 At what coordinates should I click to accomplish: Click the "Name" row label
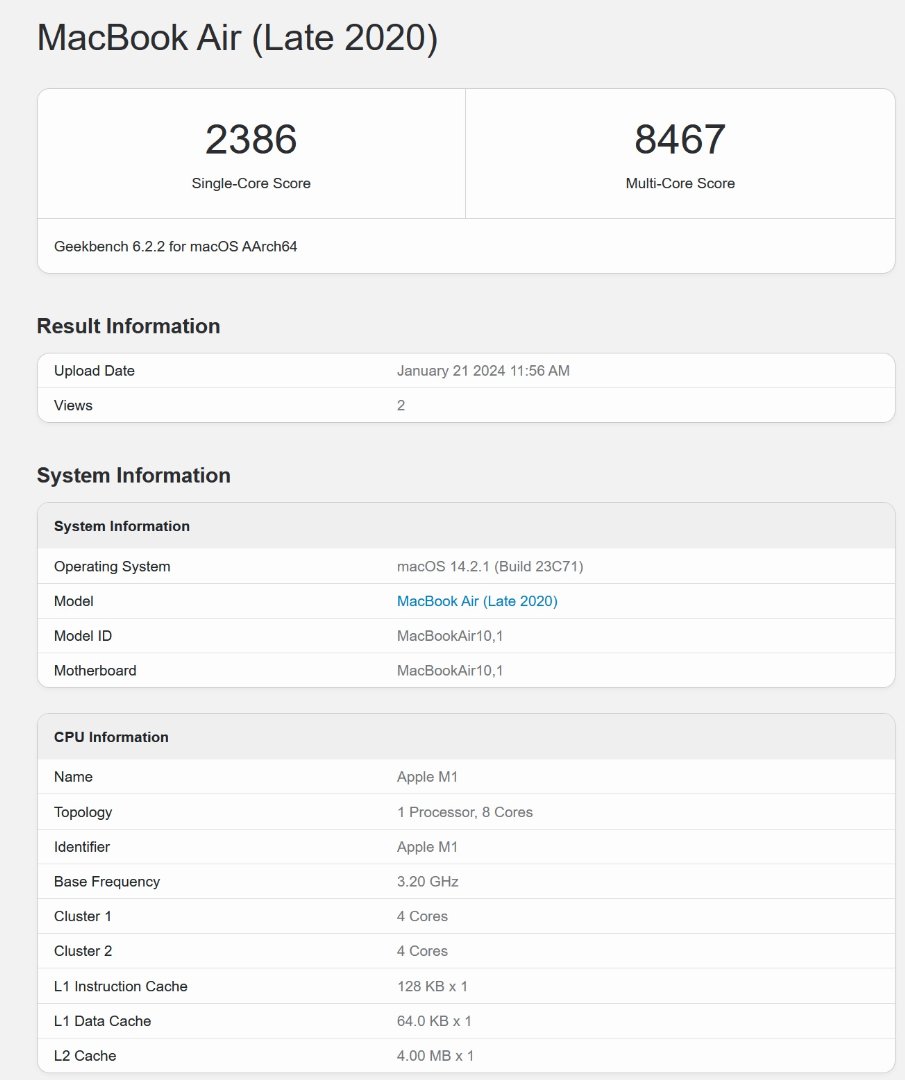coord(73,777)
